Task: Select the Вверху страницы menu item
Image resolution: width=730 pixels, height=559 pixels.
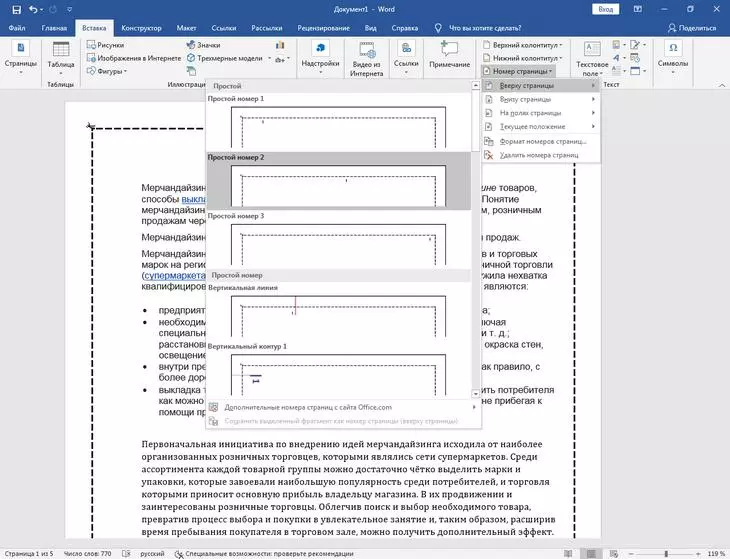Action: coord(540,86)
